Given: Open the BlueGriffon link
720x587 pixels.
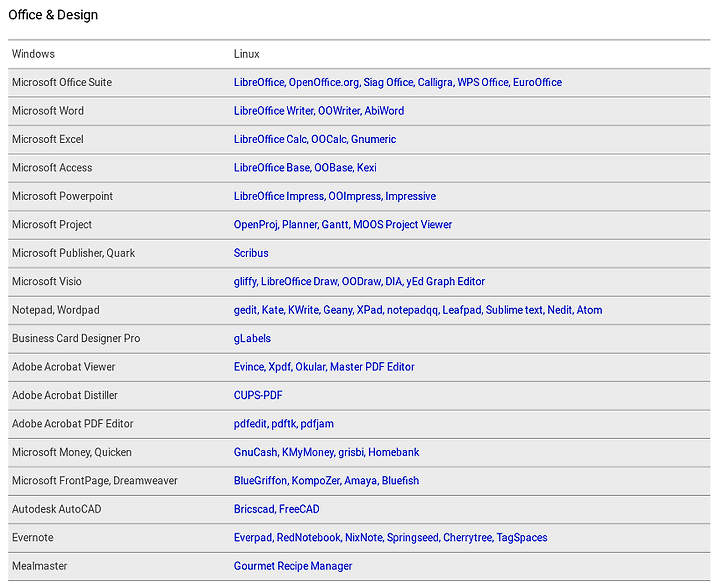Looking at the screenshot, I should pyautogui.click(x=260, y=481).
